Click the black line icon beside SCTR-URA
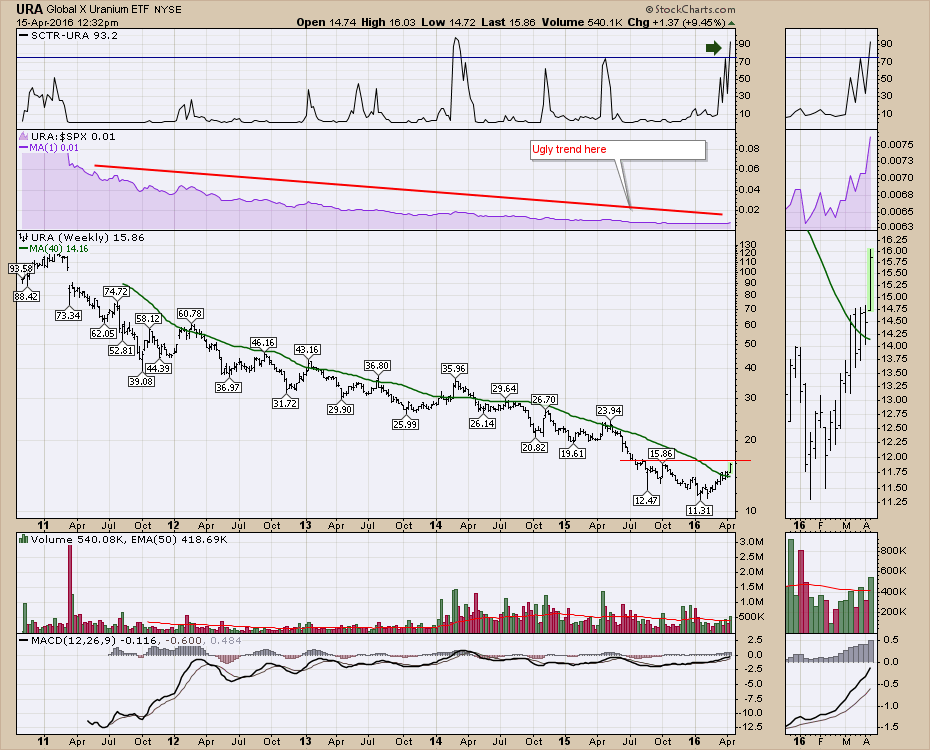The height and width of the screenshot is (750, 930). (x=24, y=36)
